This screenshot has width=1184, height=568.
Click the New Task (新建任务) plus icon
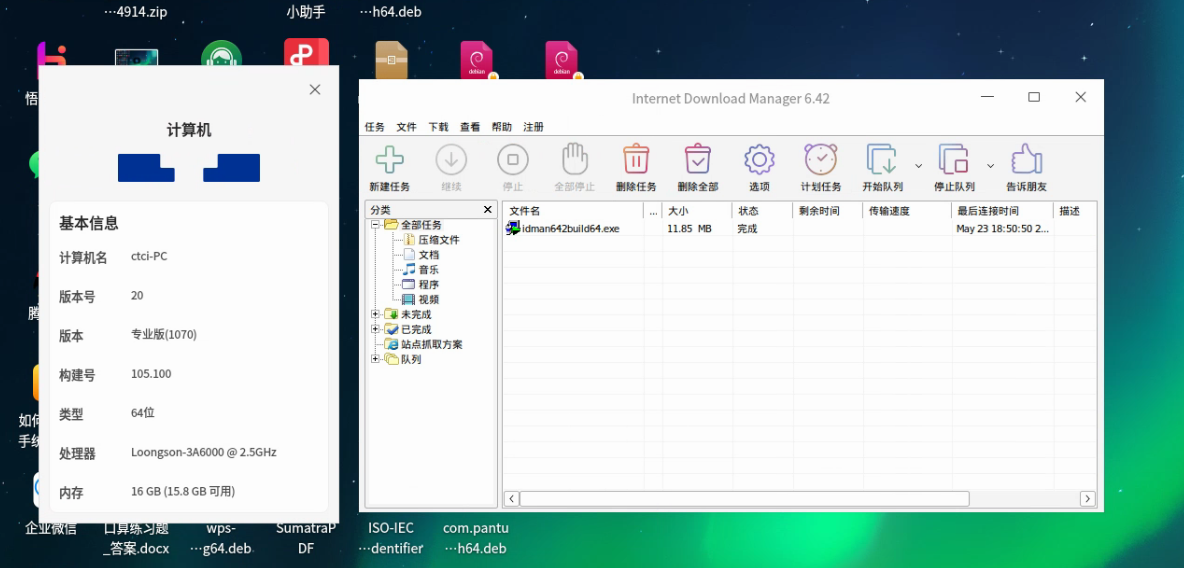[x=390, y=160]
